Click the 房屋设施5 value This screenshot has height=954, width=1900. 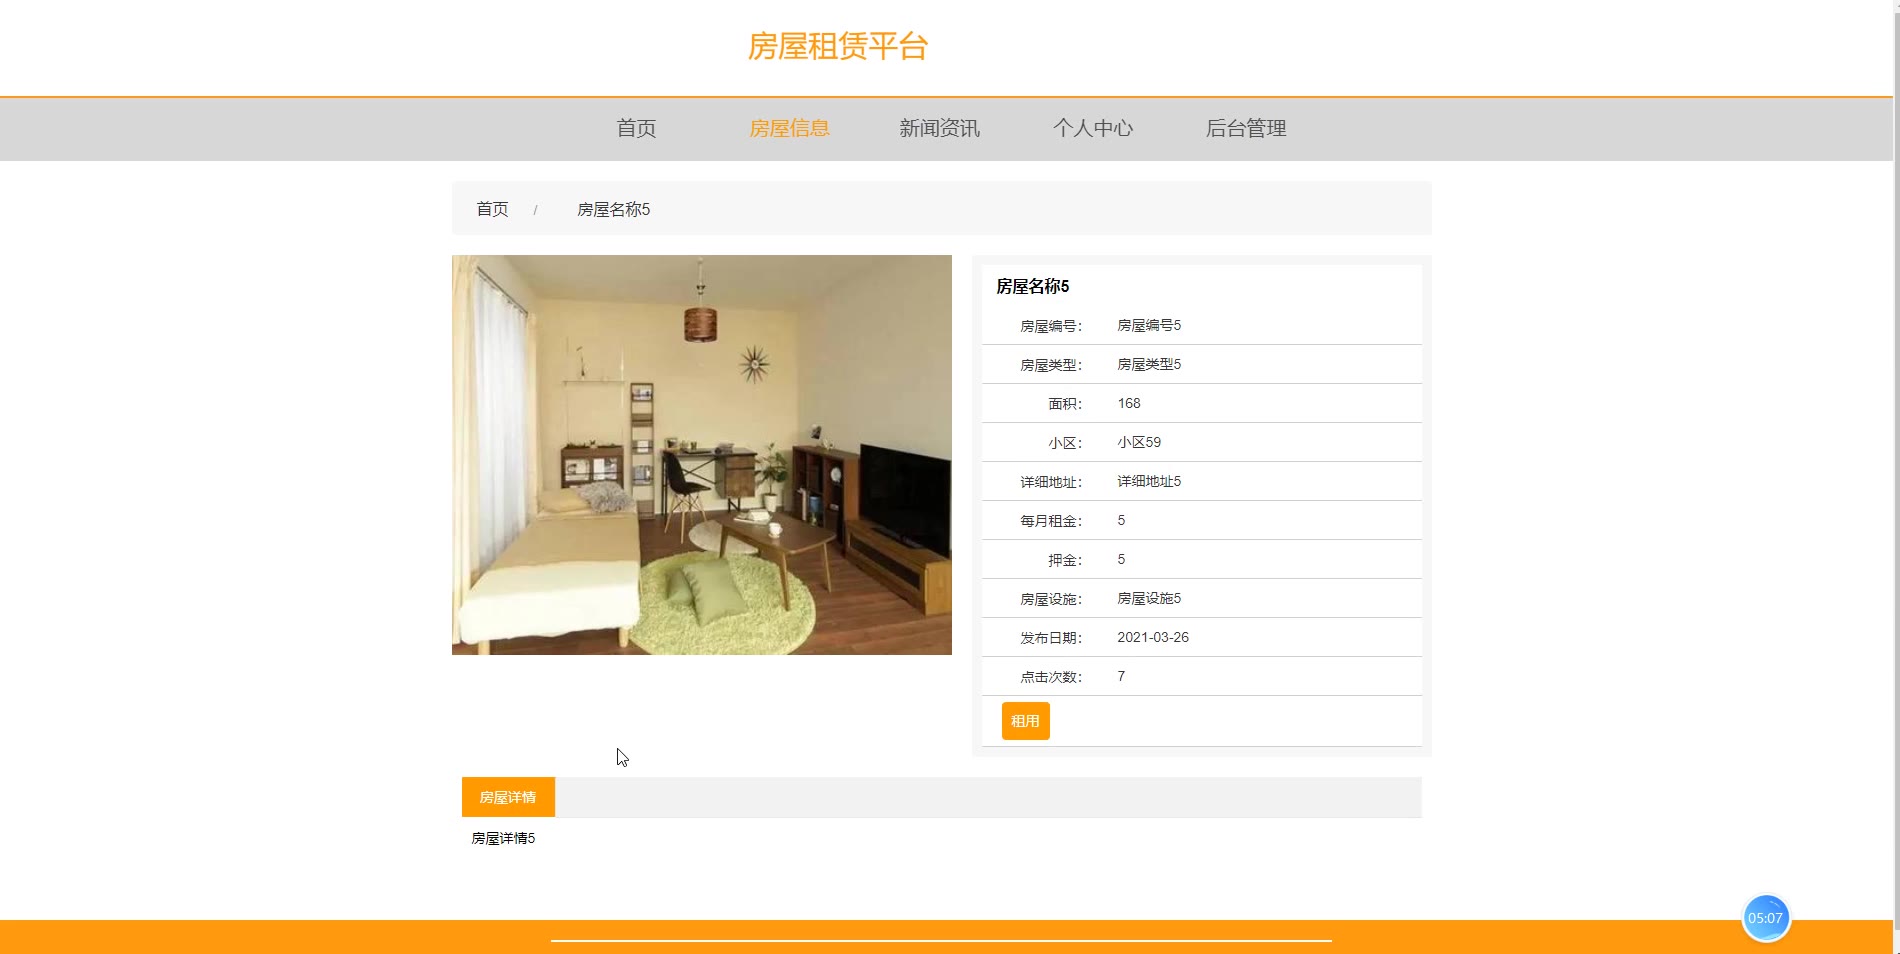1149,598
